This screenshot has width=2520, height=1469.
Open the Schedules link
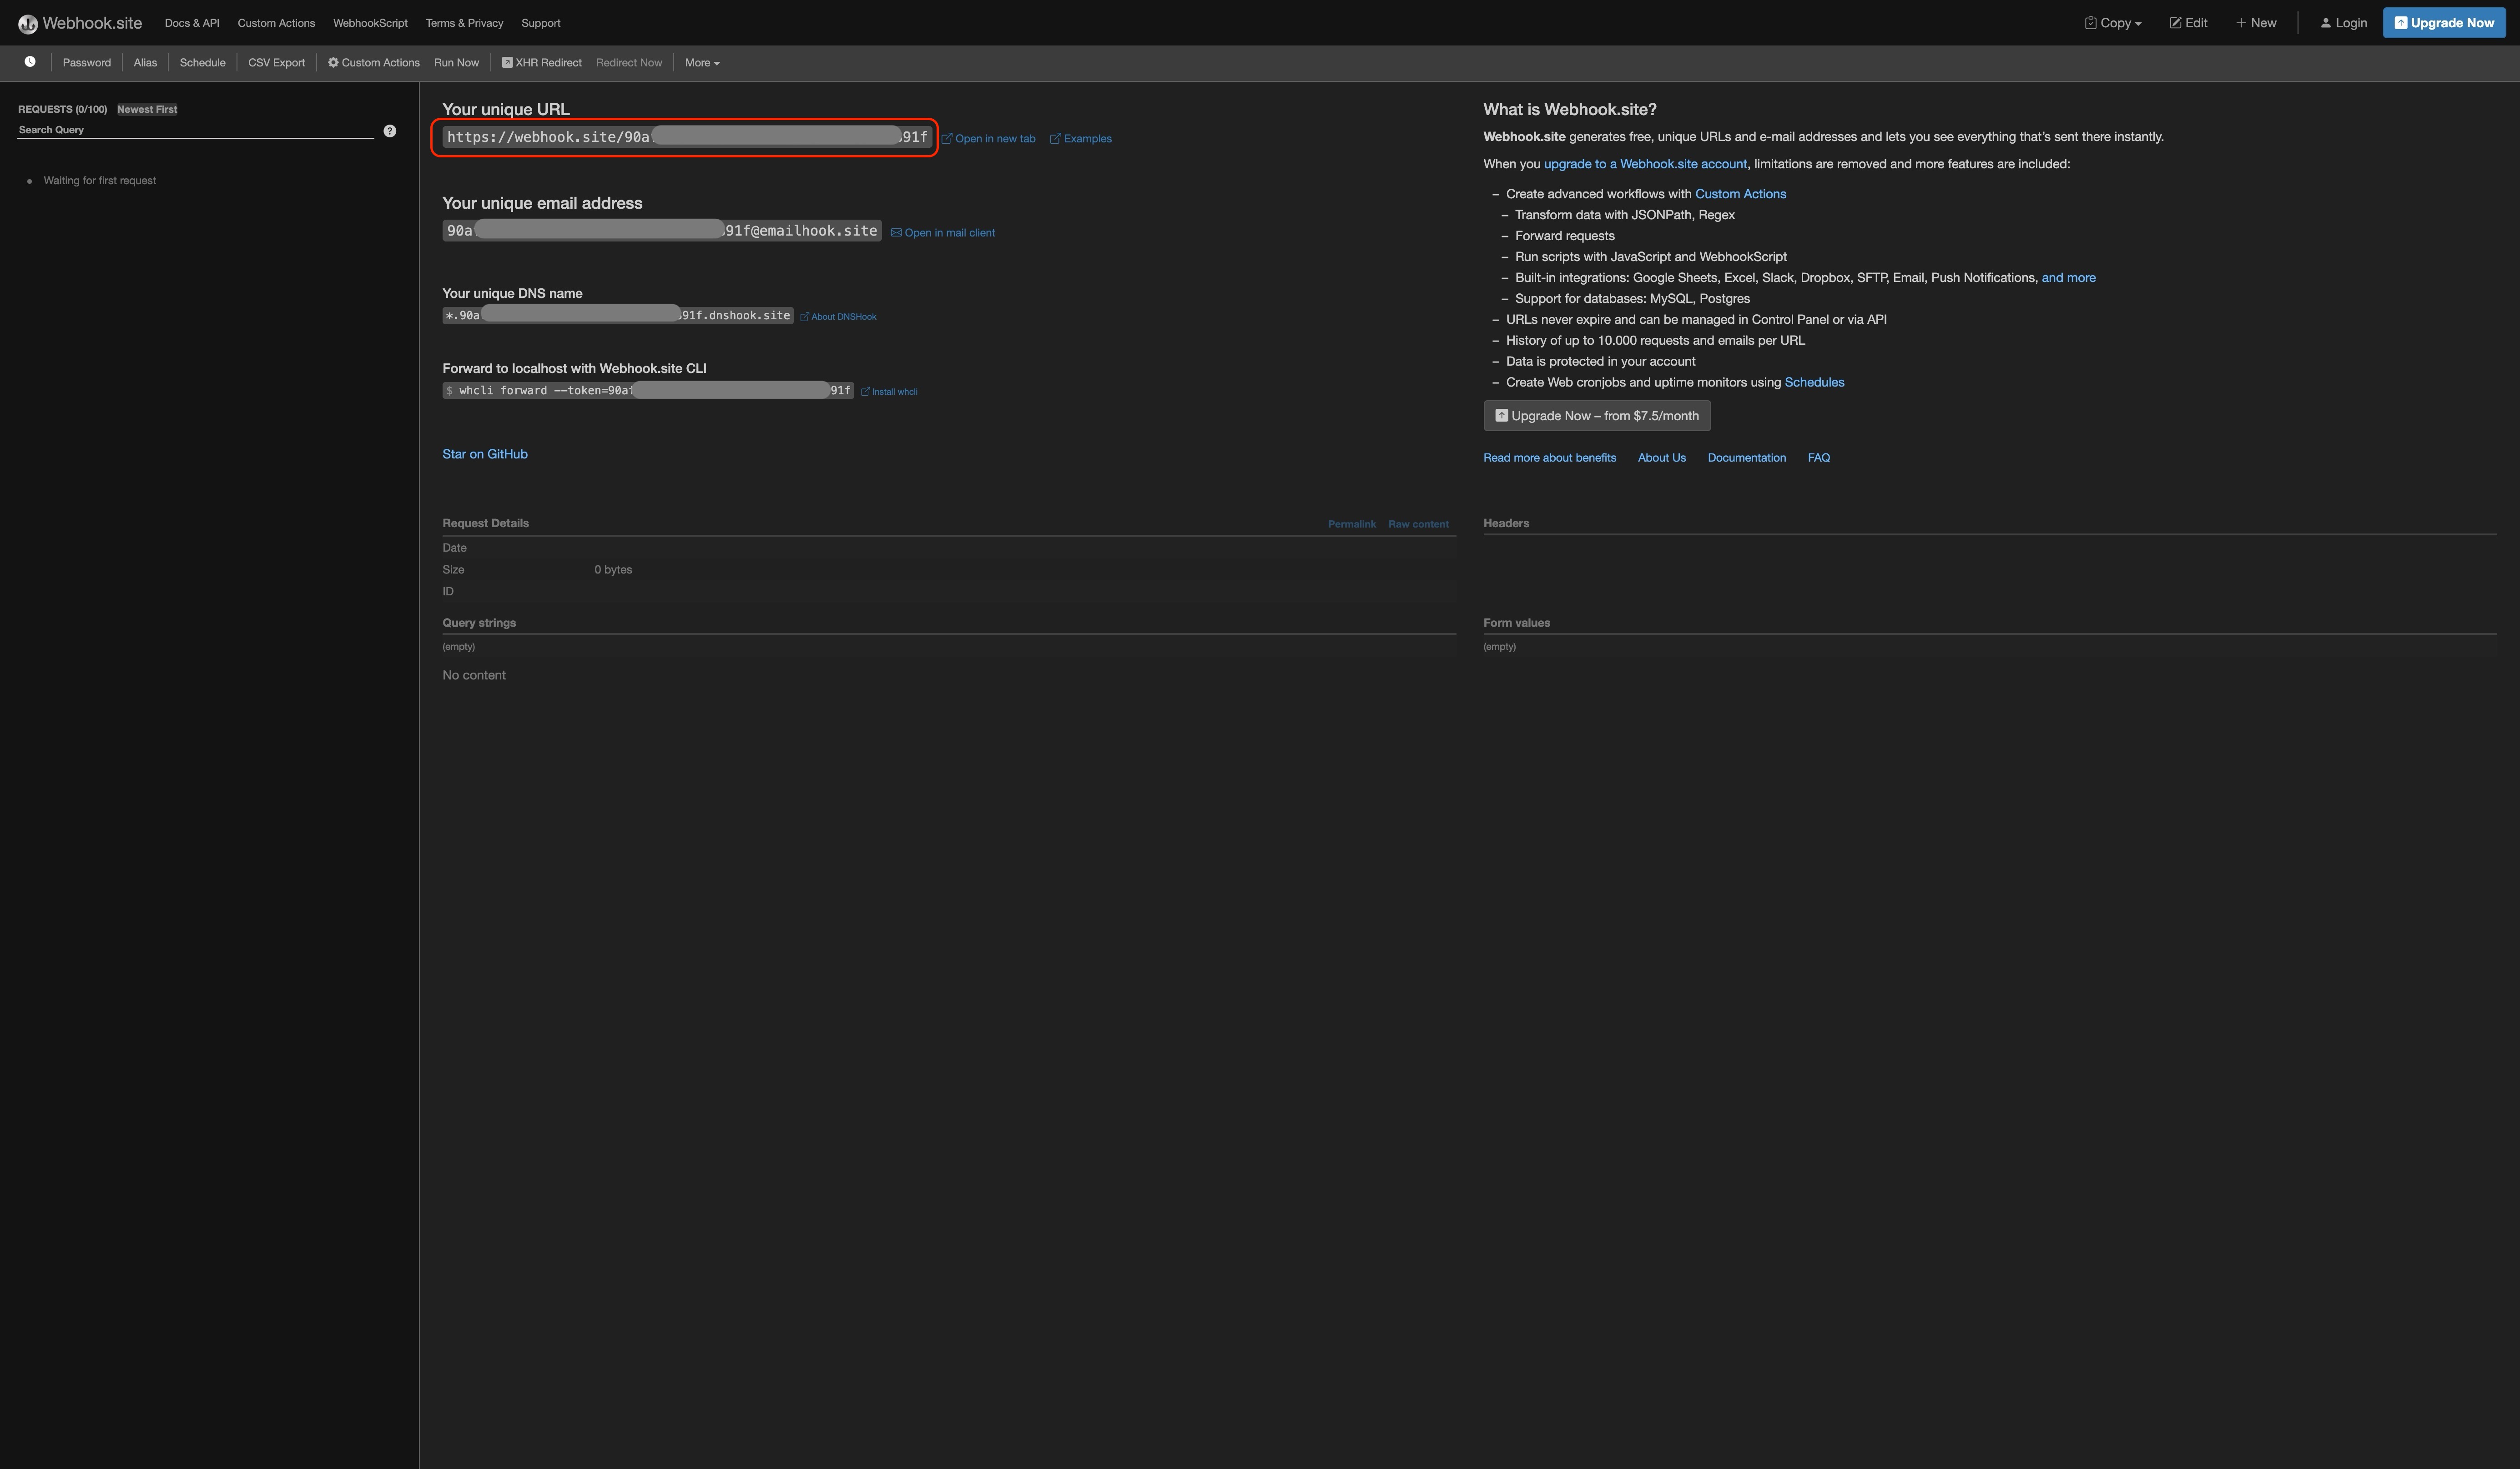pyautogui.click(x=1814, y=382)
